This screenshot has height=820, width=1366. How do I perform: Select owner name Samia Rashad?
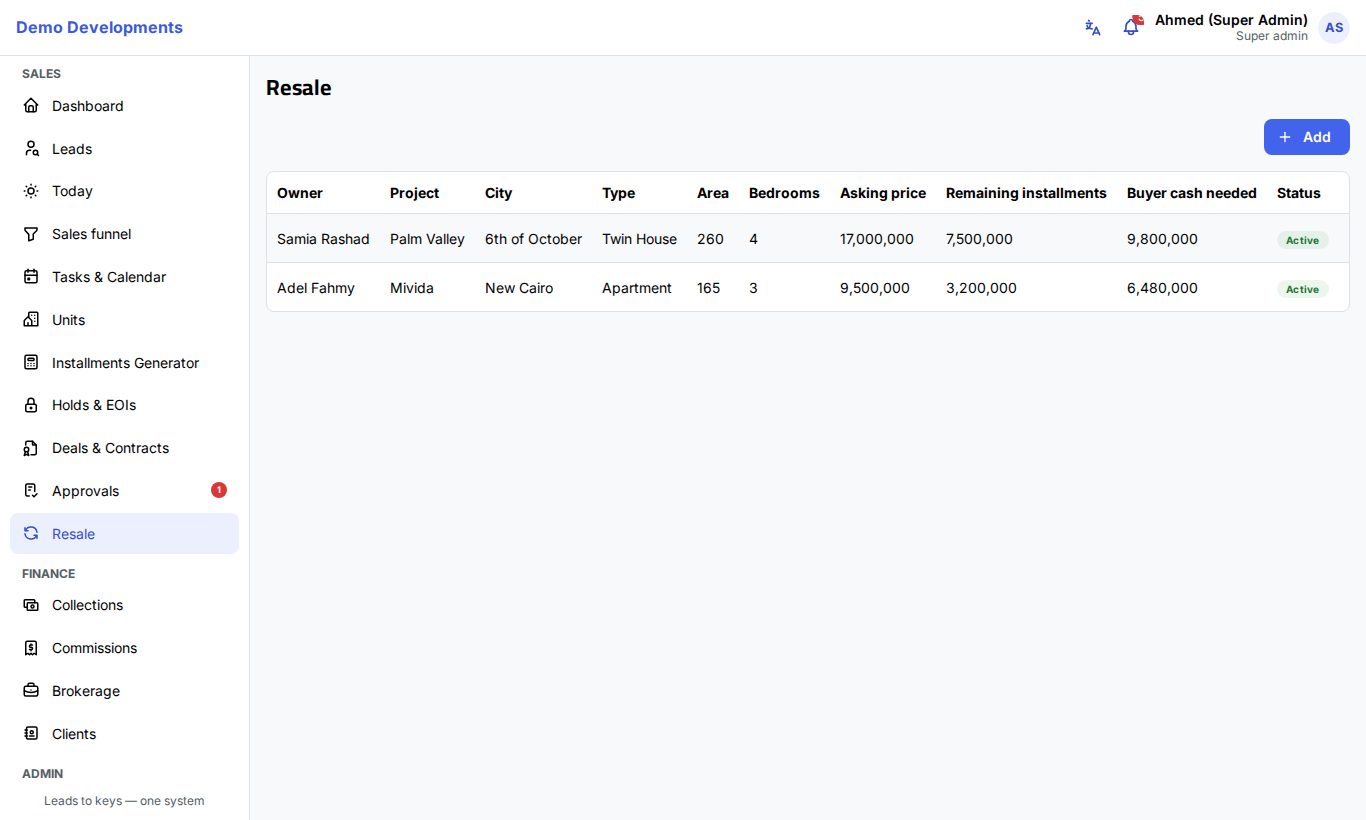click(323, 239)
